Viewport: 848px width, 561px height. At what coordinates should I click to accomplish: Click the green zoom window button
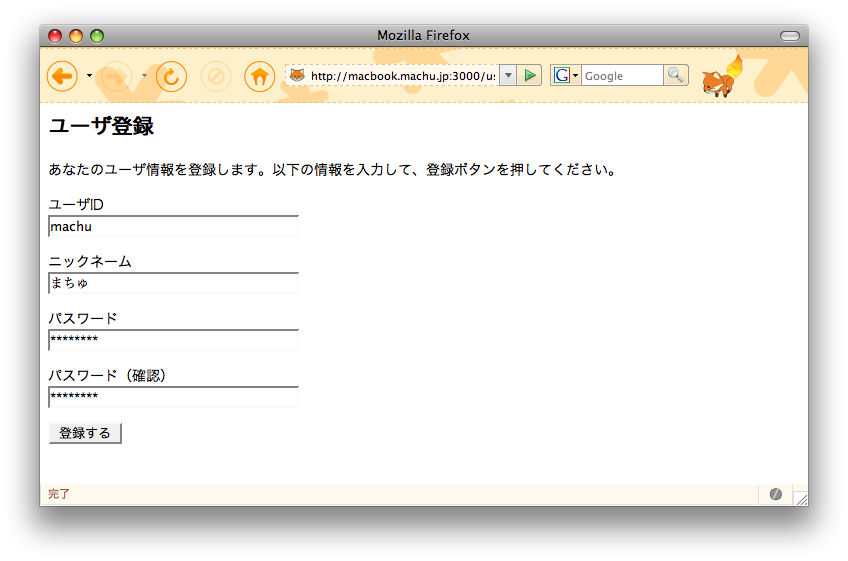click(x=97, y=36)
